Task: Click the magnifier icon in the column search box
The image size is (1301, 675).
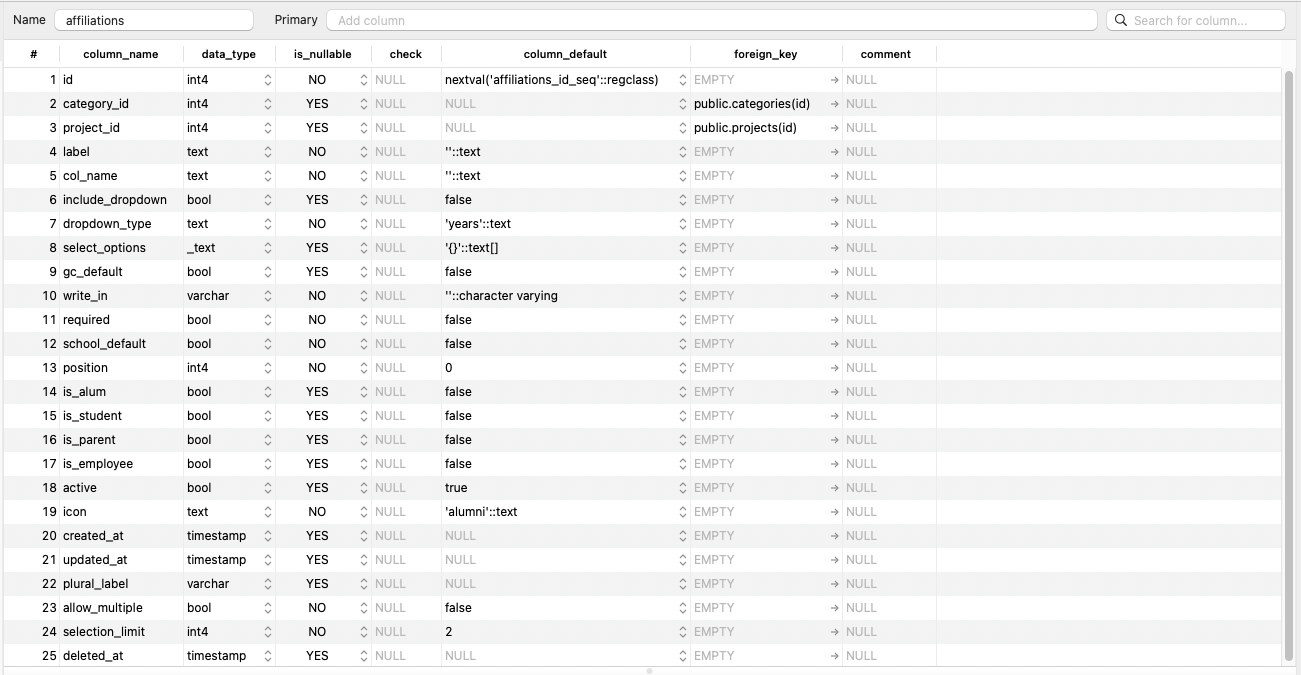Action: click(x=1121, y=19)
